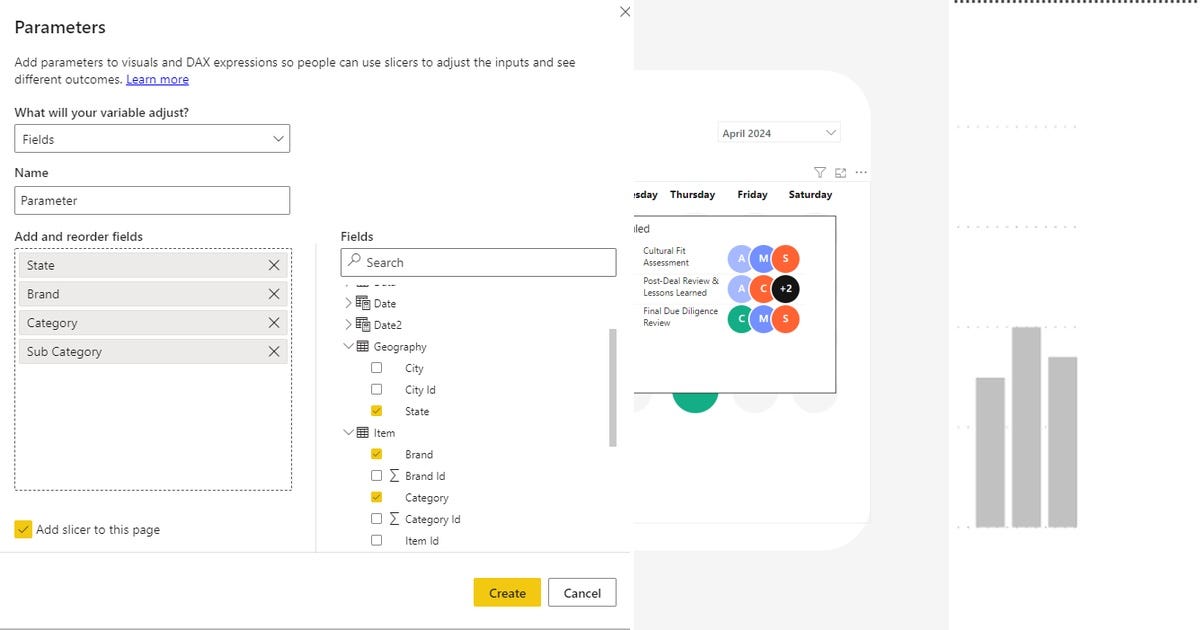
Task: Expand the Date2 table in the Fields list
Action: click(348, 324)
